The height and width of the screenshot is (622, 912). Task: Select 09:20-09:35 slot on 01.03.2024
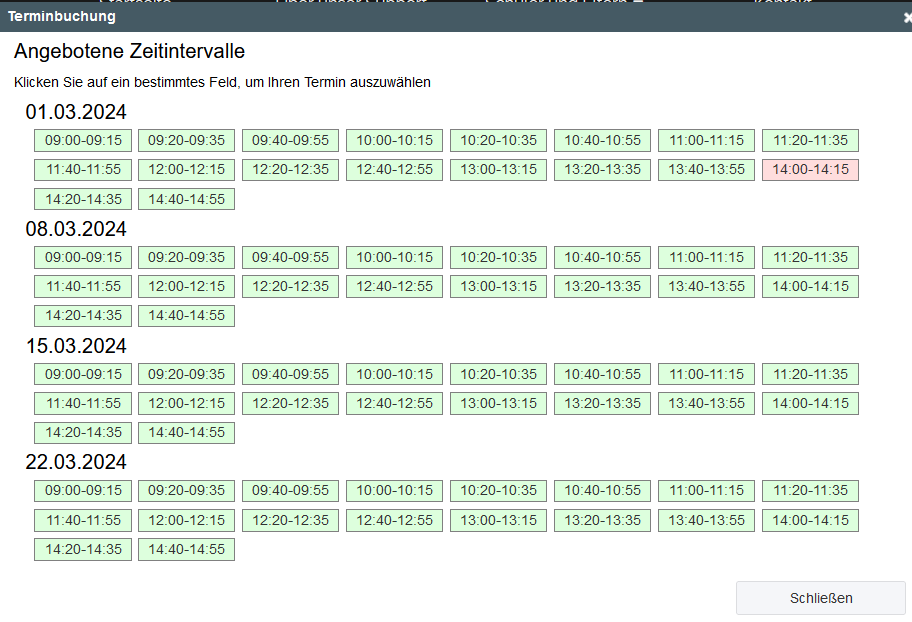click(186, 140)
